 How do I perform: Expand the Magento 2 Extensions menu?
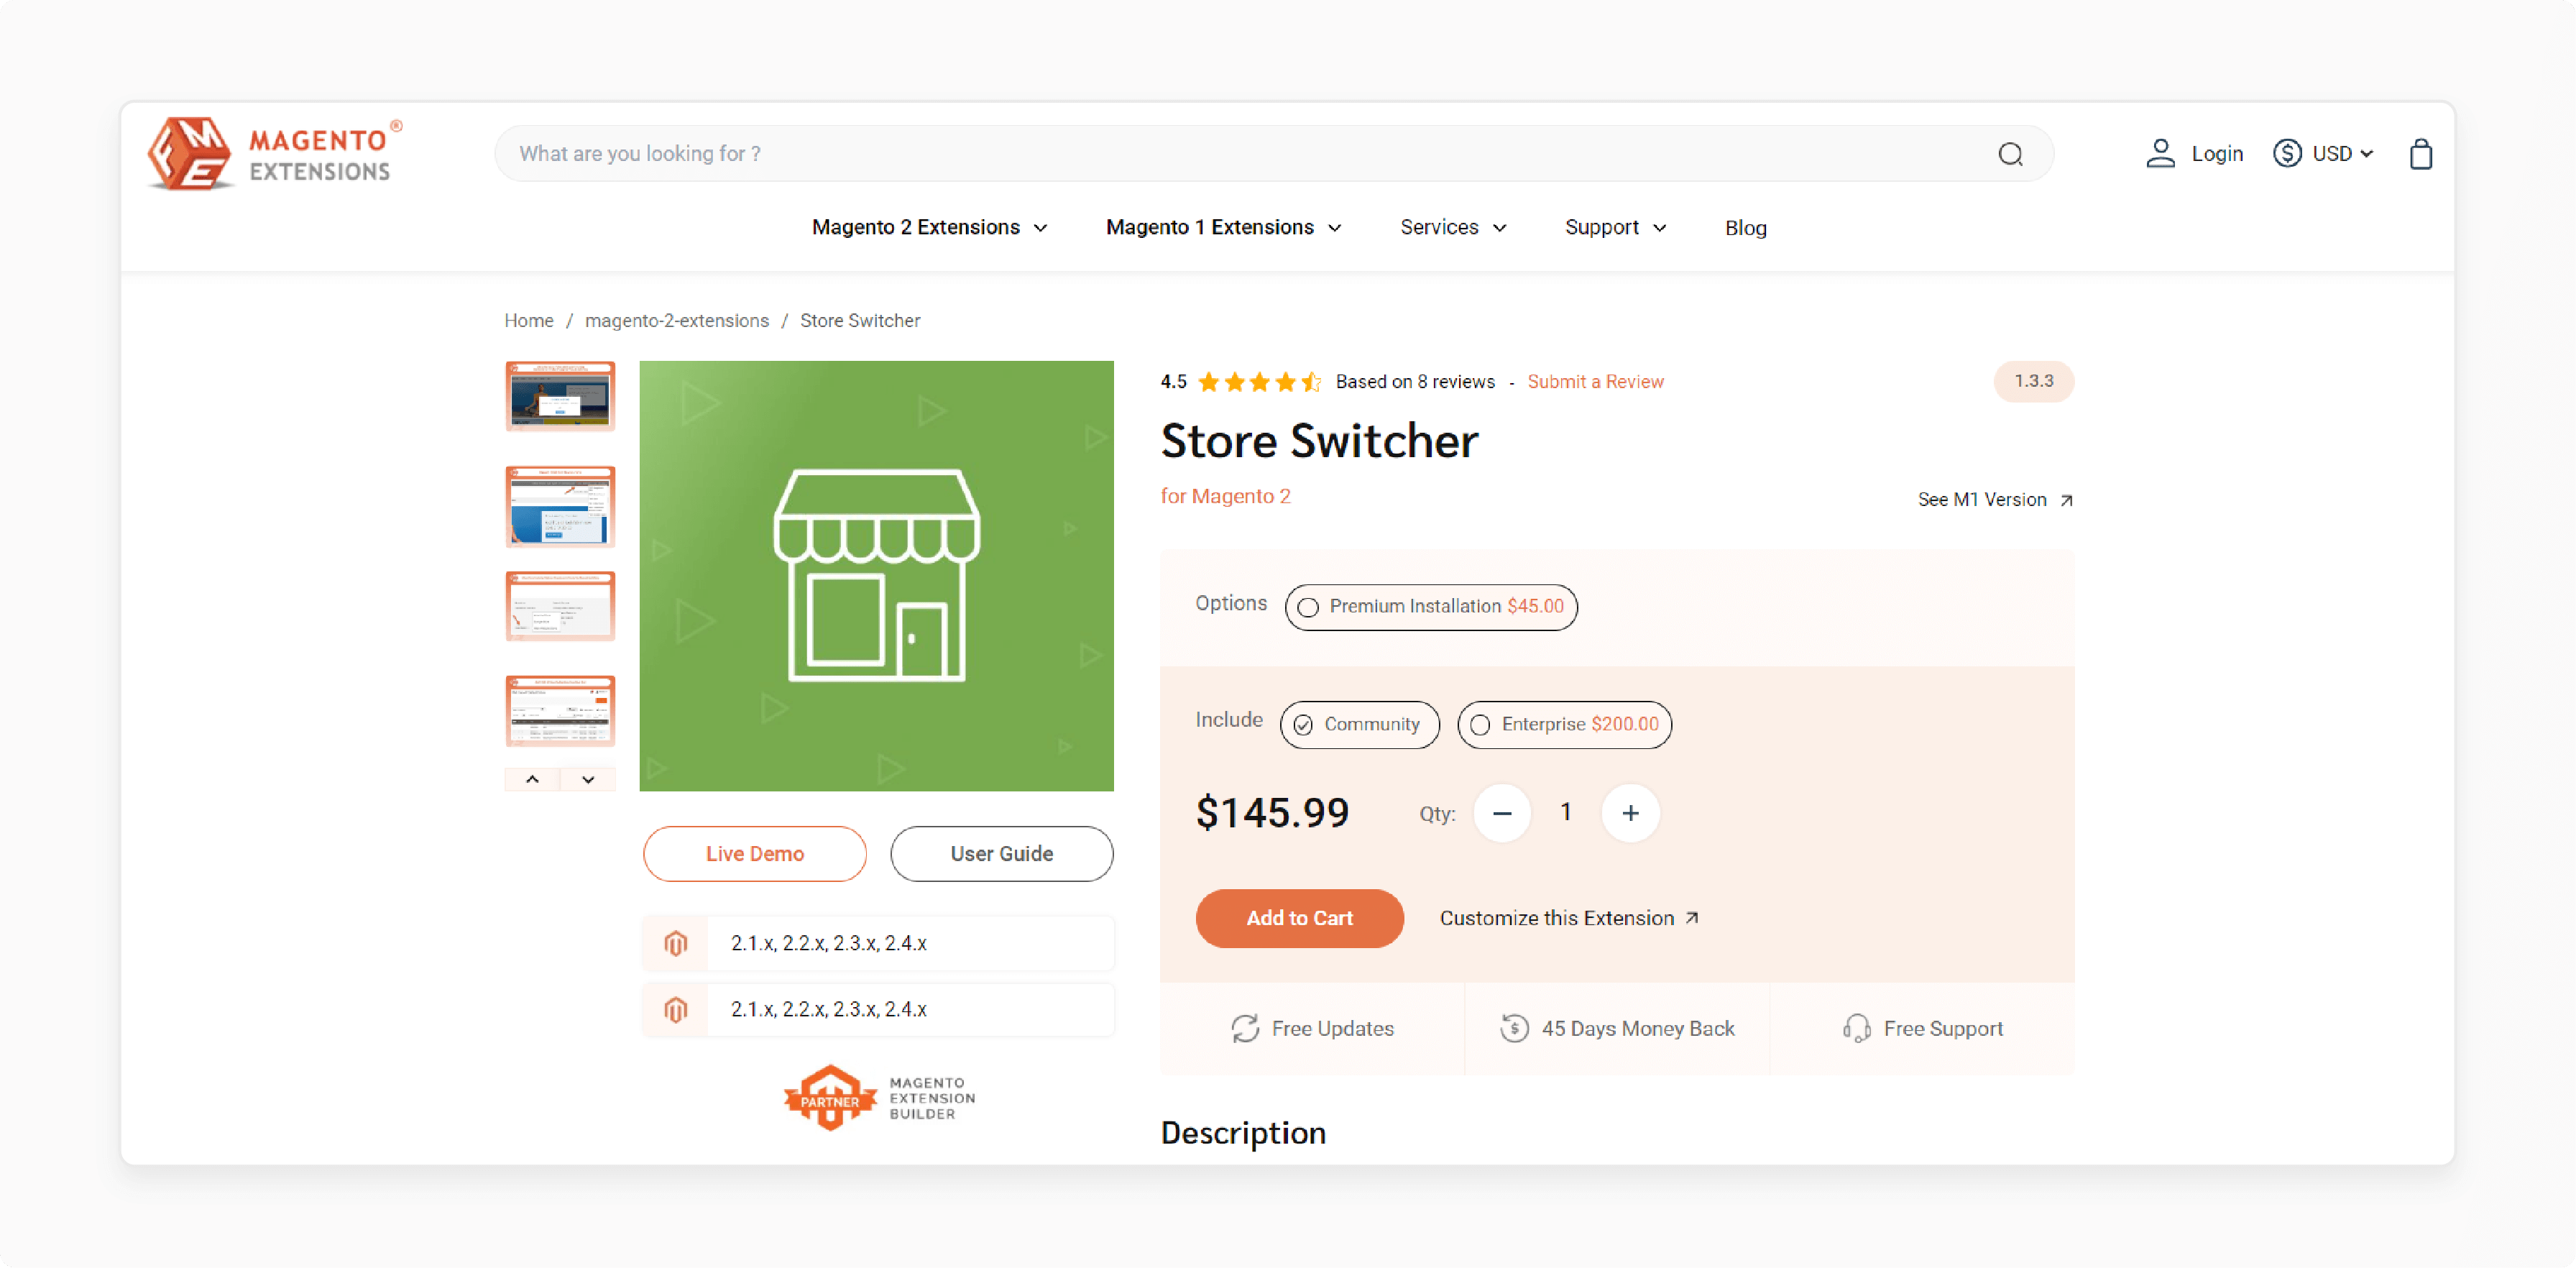coord(929,228)
